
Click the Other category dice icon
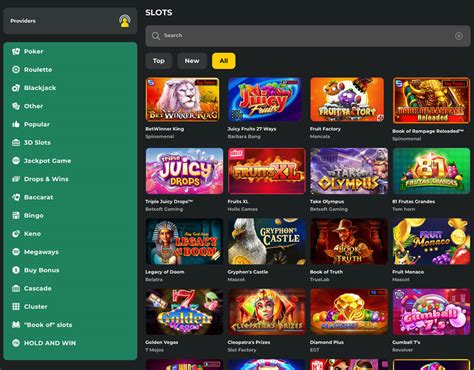click(16, 106)
